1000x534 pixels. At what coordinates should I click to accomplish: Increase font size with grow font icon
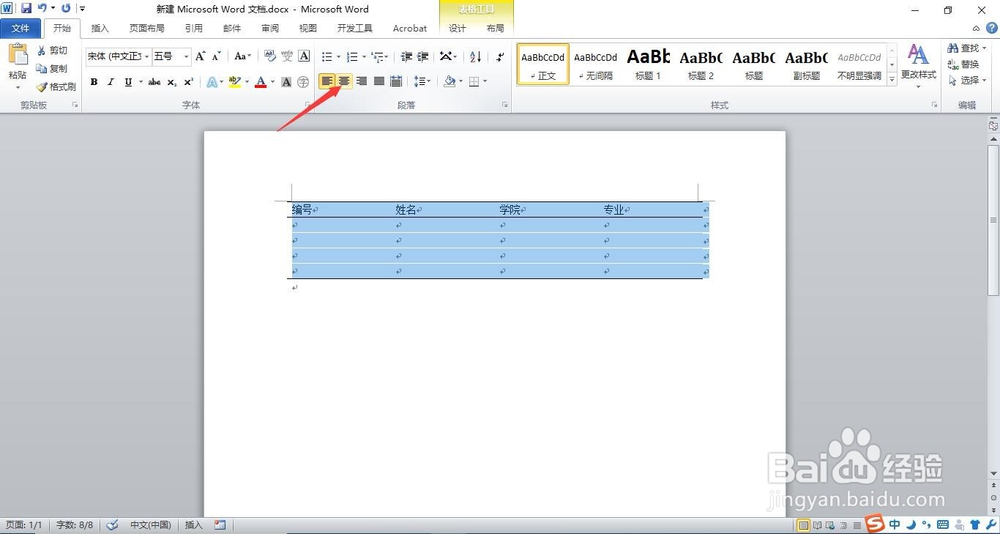(x=200, y=56)
